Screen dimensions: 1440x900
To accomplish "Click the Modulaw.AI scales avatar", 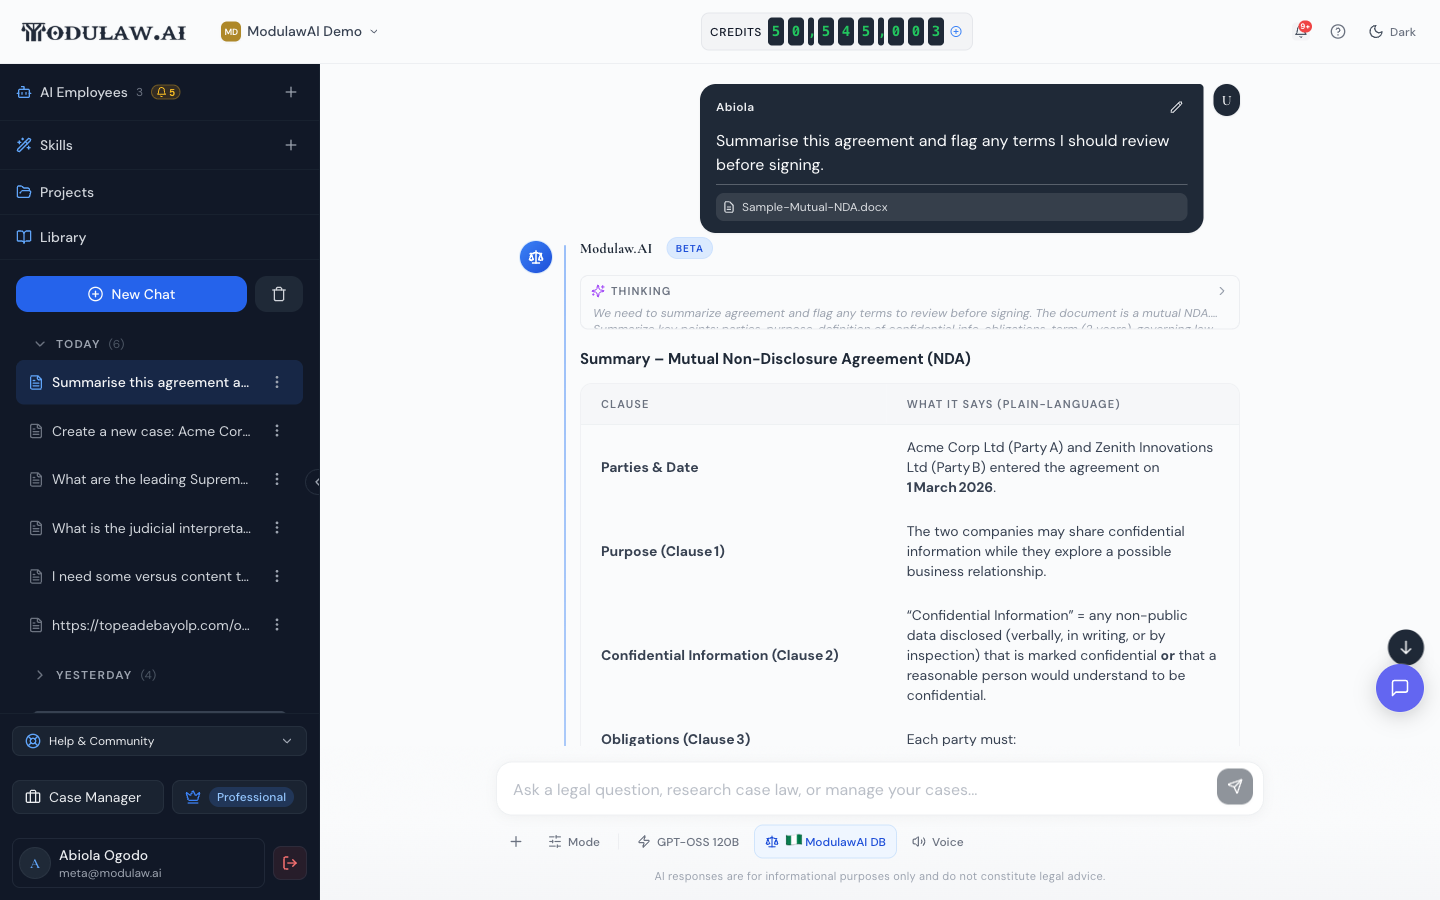I will (x=536, y=257).
